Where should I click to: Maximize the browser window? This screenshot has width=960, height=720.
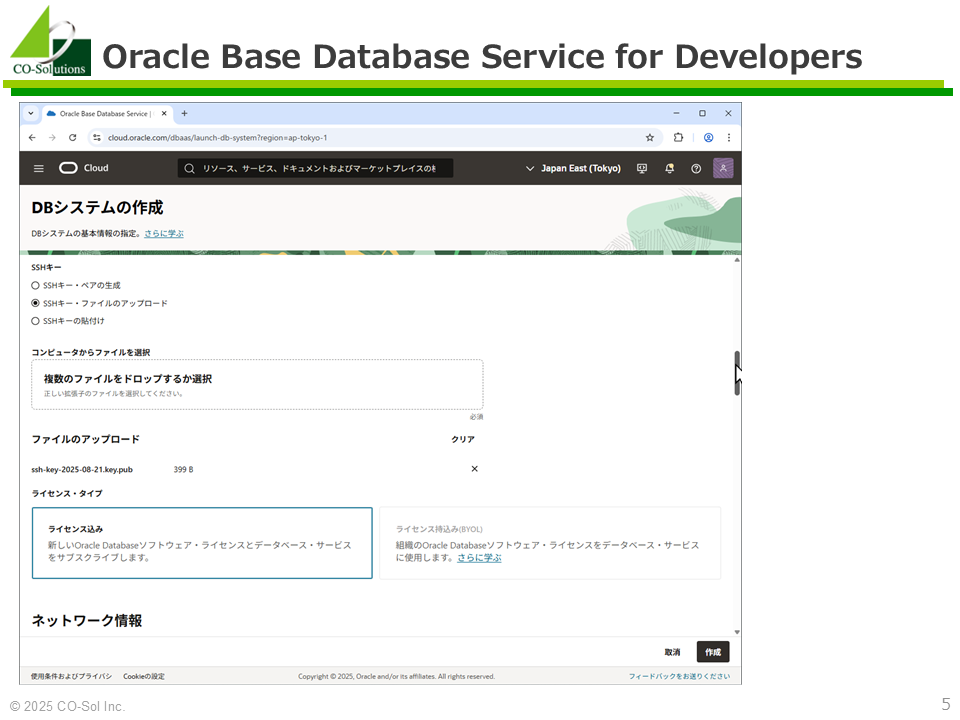[x=702, y=113]
